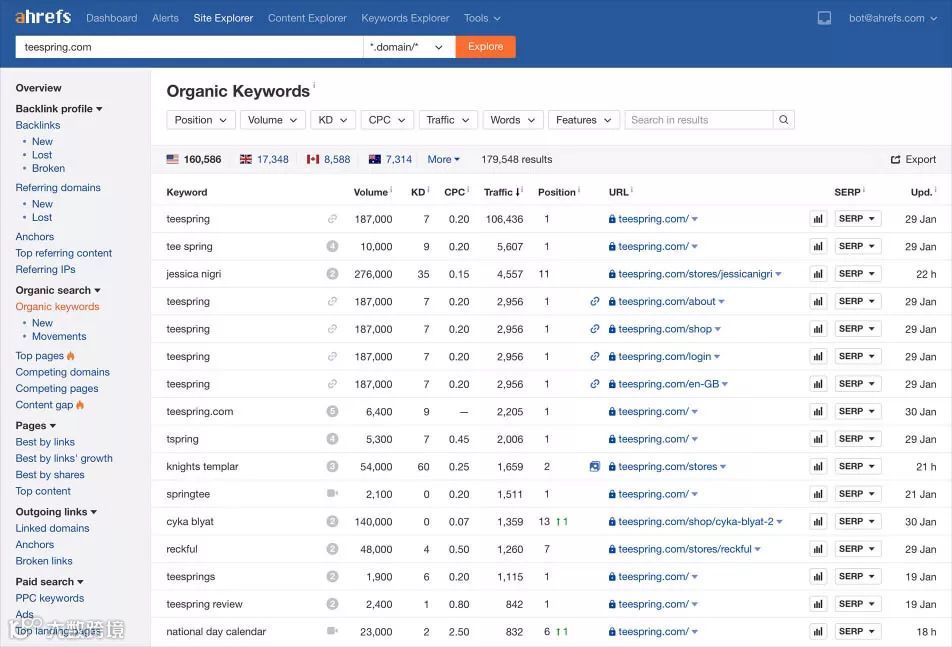Open chart icon for 'cyka blyat' row
952x647 pixels.
pos(818,522)
